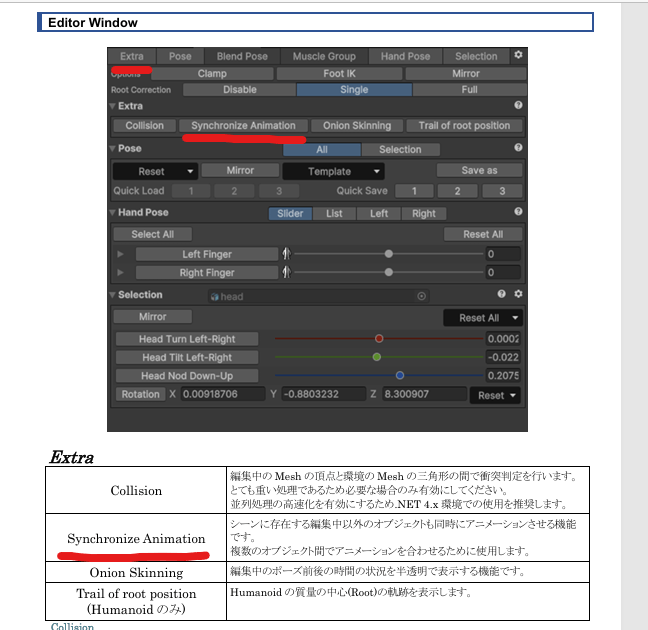This screenshot has width=648, height=630.
Task: Toggle the Selection tab button at top
Action: 476,56
